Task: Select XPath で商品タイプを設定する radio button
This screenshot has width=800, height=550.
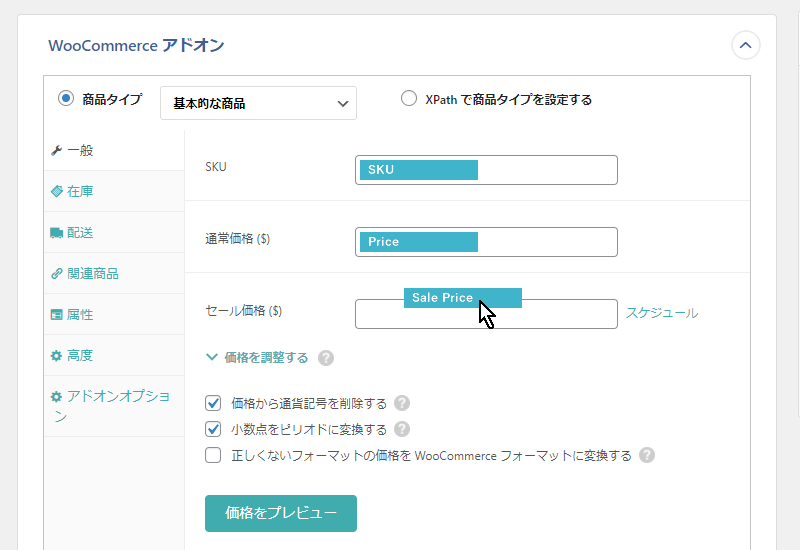Action: click(x=409, y=98)
